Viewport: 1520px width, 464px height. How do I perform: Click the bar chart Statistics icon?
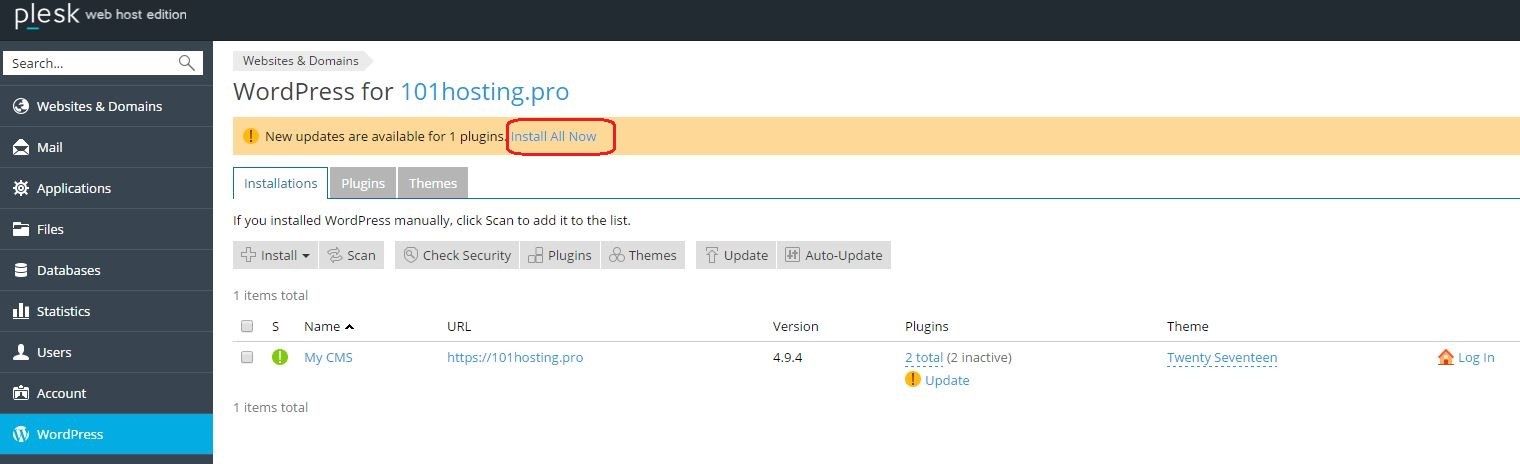pos(20,311)
